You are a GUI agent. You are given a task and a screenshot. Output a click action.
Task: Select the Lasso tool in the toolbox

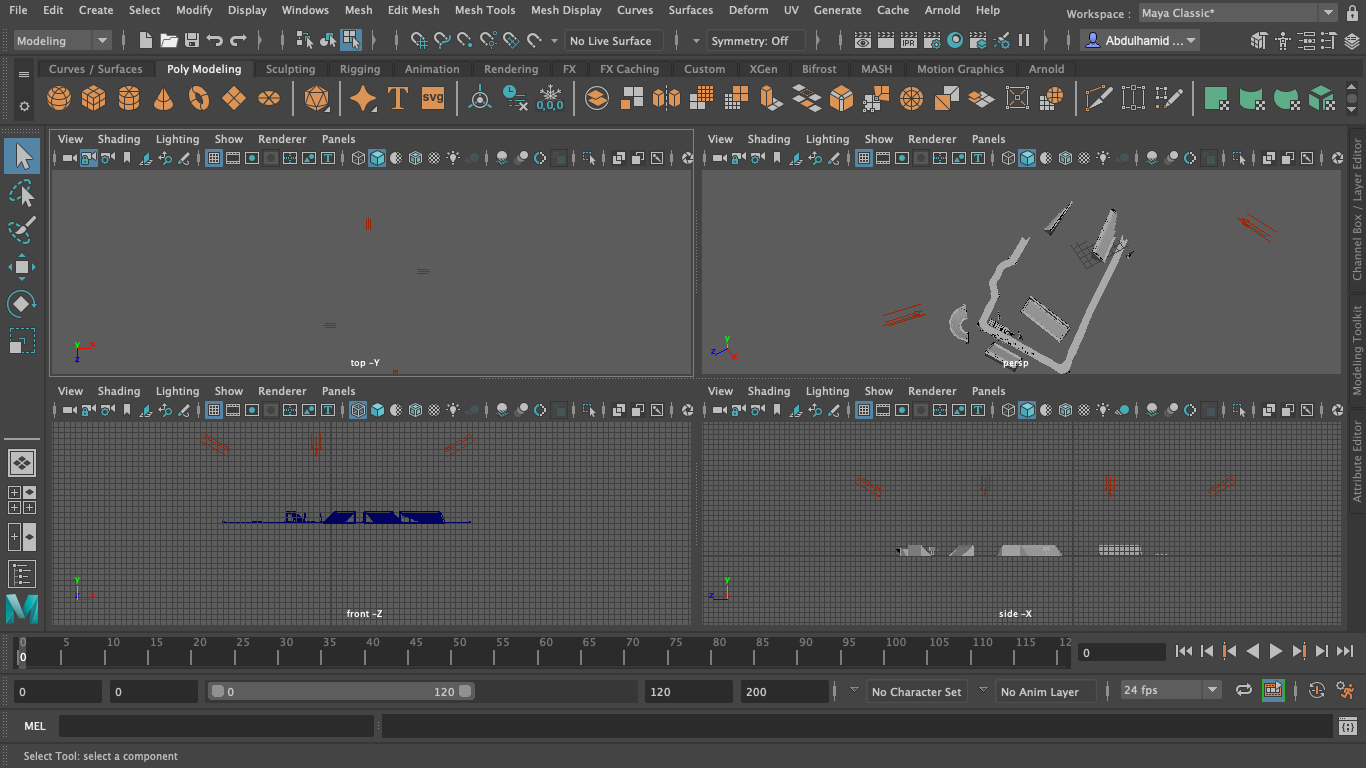click(x=22, y=193)
